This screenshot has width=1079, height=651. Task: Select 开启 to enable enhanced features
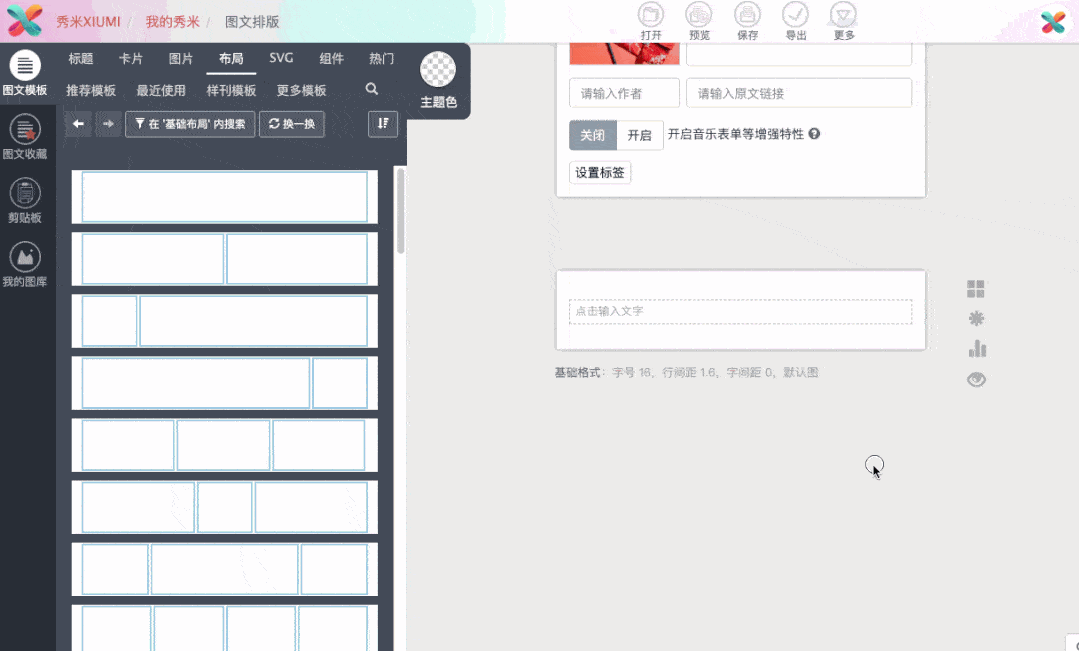tap(640, 135)
